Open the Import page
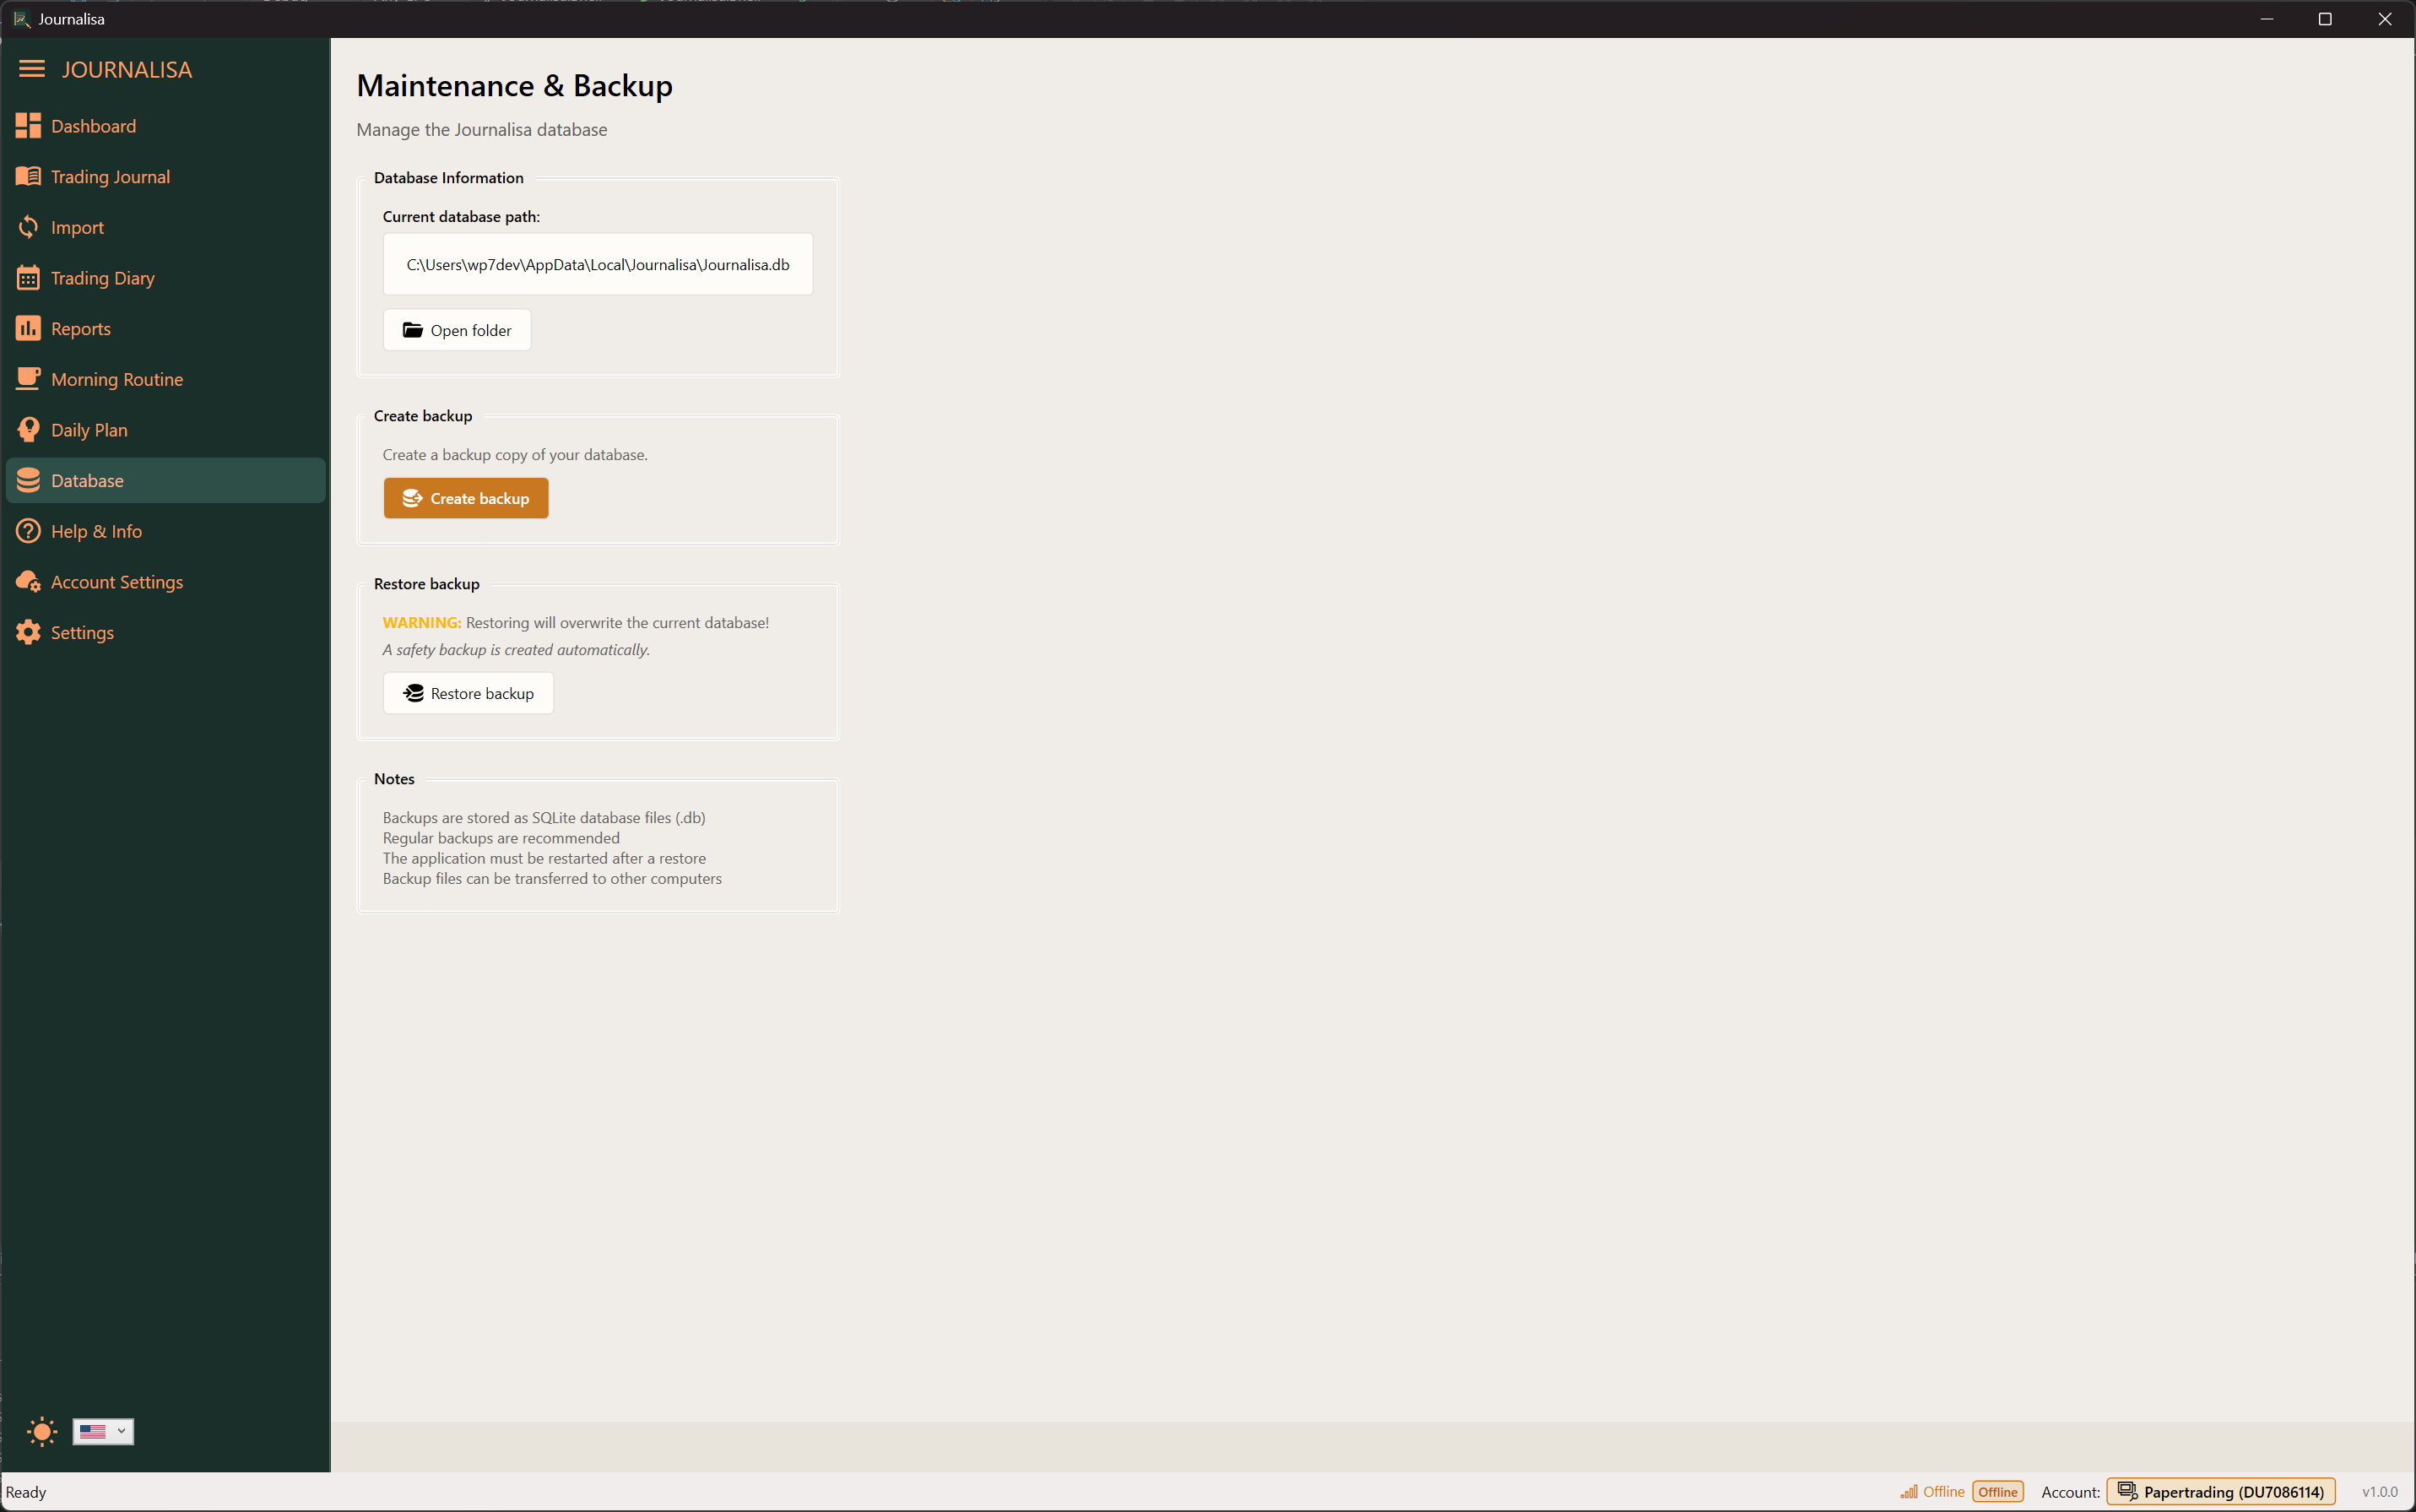 (165, 227)
